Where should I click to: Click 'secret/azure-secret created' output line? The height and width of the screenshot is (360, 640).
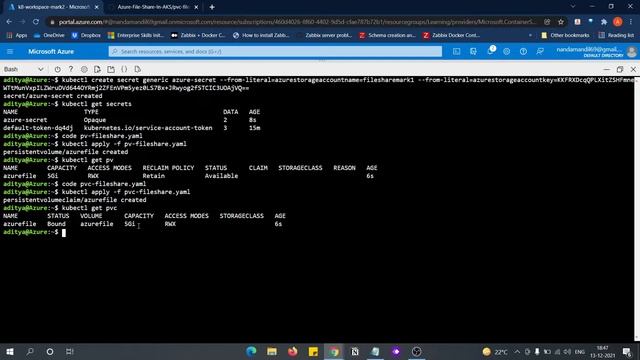pyautogui.click(x=53, y=96)
